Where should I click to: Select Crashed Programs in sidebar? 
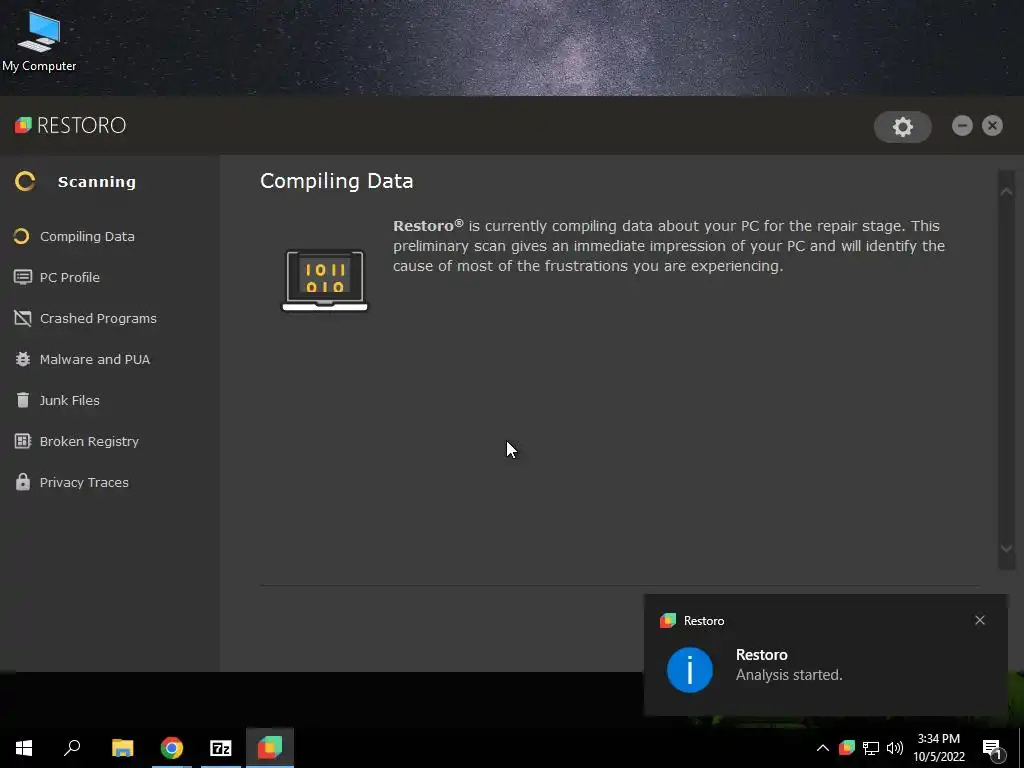(x=99, y=318)
